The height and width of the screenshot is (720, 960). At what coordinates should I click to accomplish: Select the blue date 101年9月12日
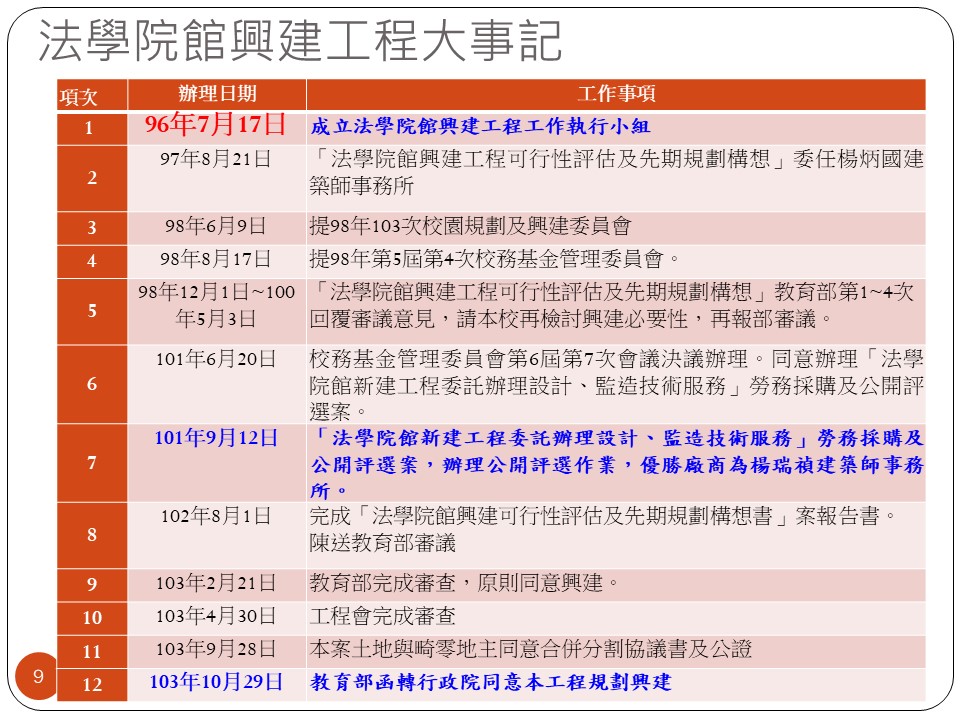[x=216, y=438]
